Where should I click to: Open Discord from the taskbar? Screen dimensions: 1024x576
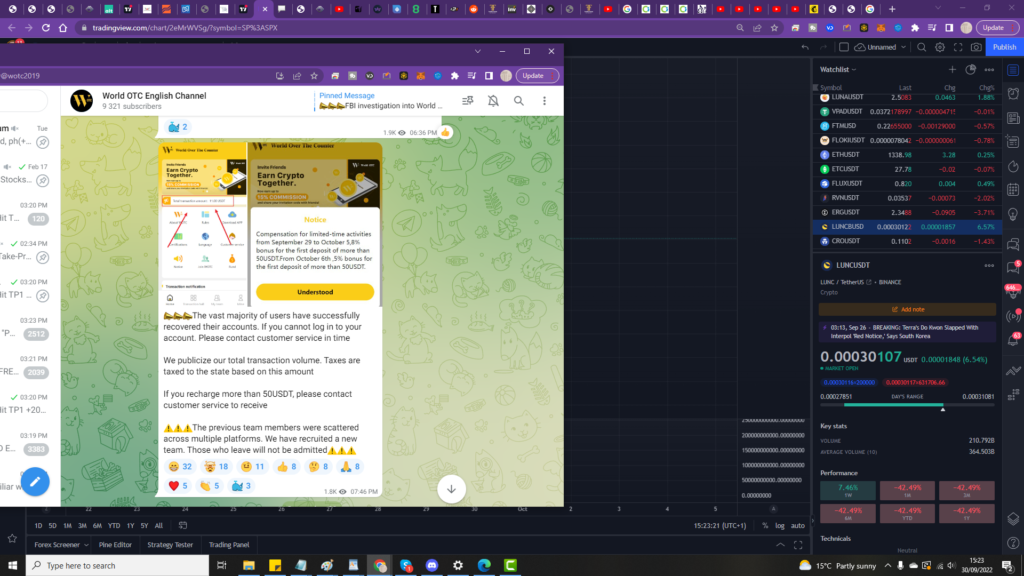pos(432,566)
